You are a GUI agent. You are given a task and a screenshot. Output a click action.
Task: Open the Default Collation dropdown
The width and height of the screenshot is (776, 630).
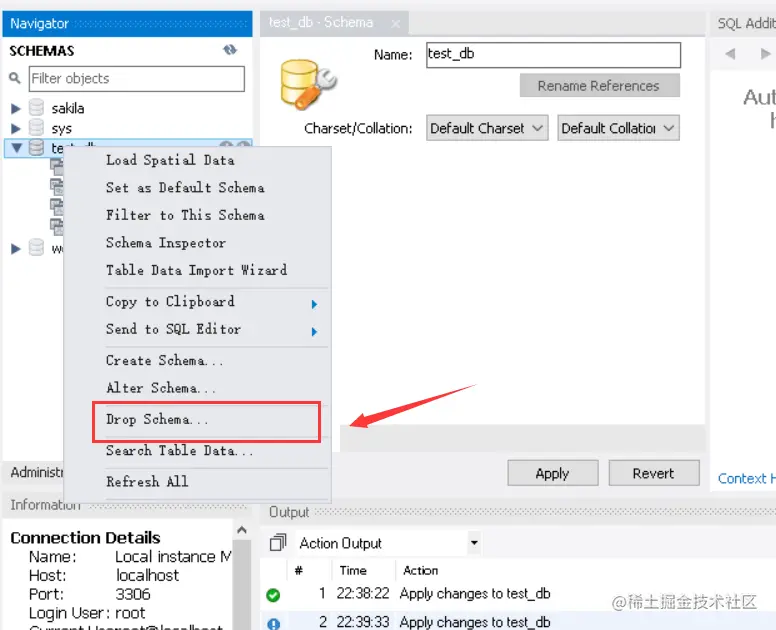click(618, 128)
